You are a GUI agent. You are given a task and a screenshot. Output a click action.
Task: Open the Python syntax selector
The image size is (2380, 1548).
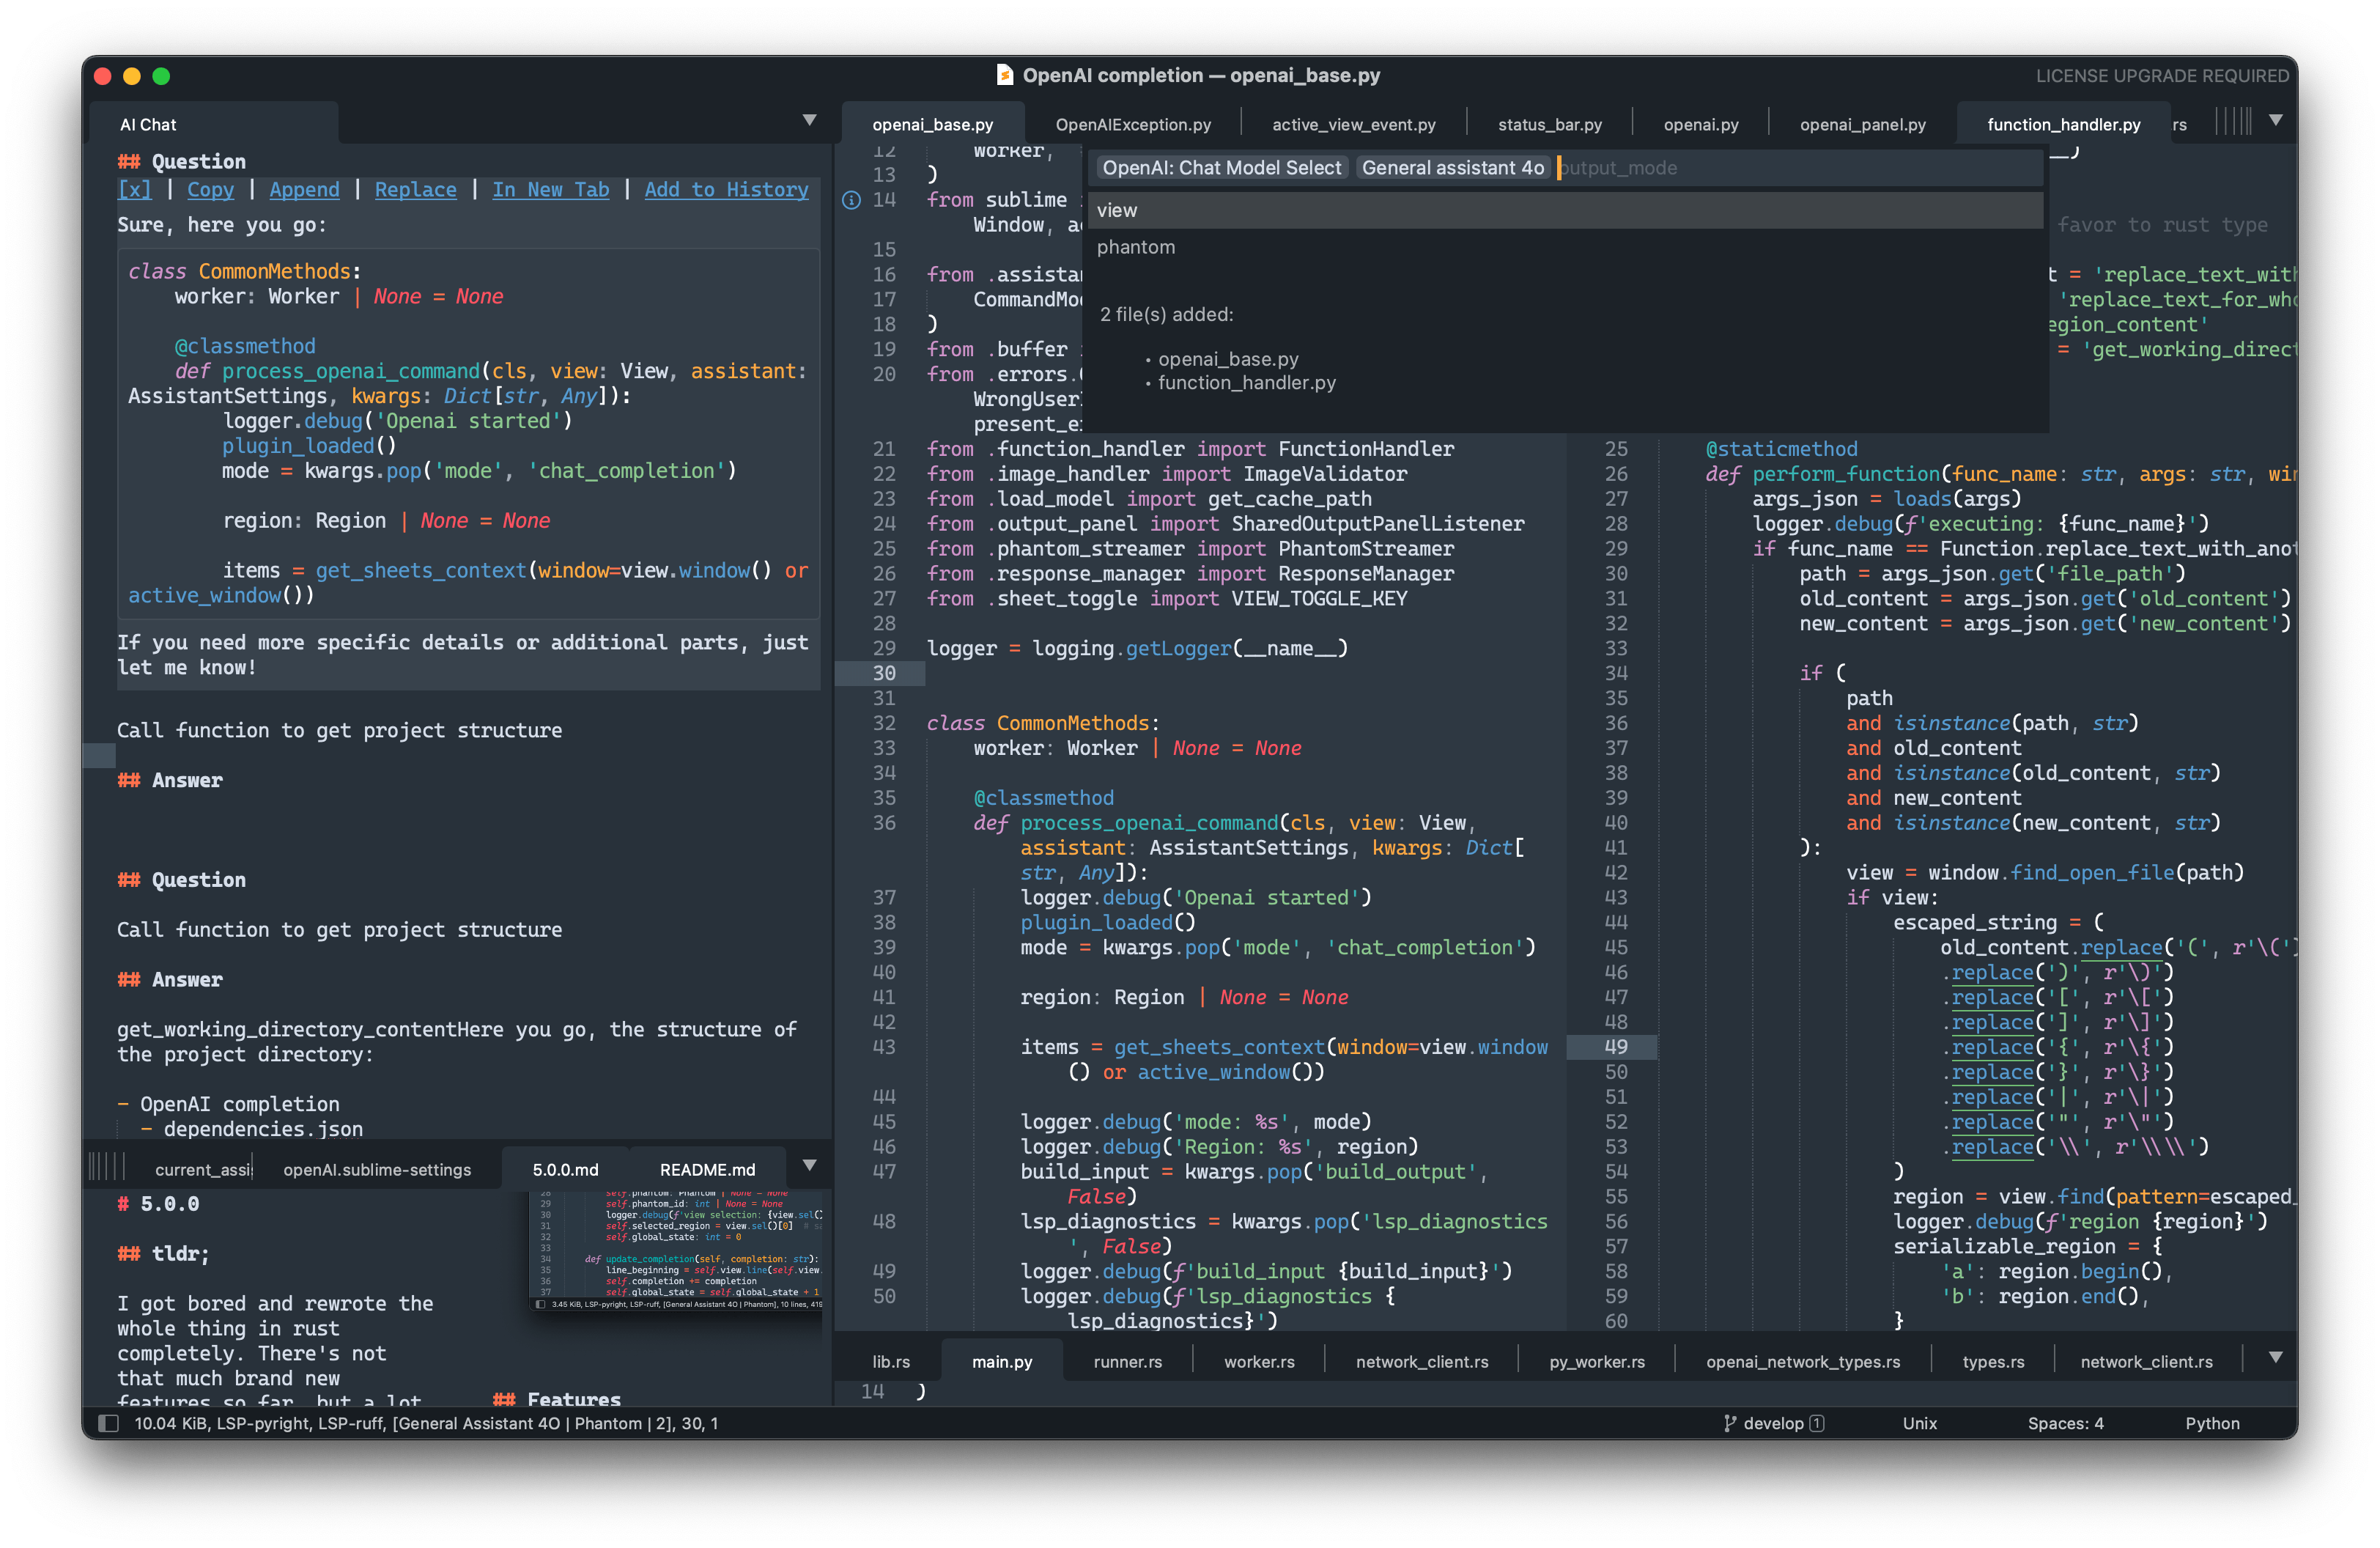(x=2212, y=1423)
